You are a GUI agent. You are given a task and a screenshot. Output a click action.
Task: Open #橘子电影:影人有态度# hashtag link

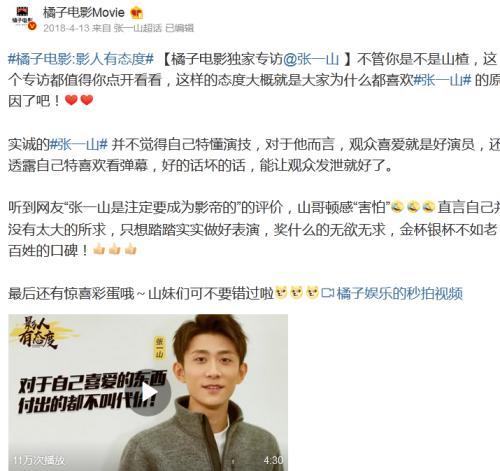point(81,59)
